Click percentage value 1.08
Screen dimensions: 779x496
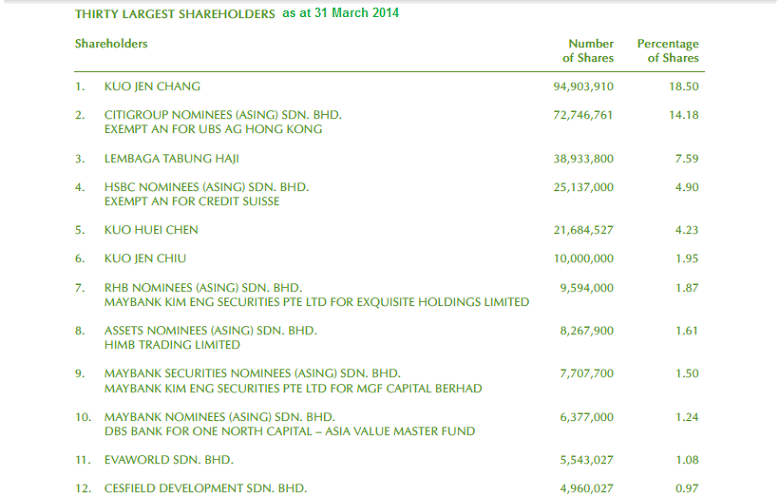pos(687,460)
